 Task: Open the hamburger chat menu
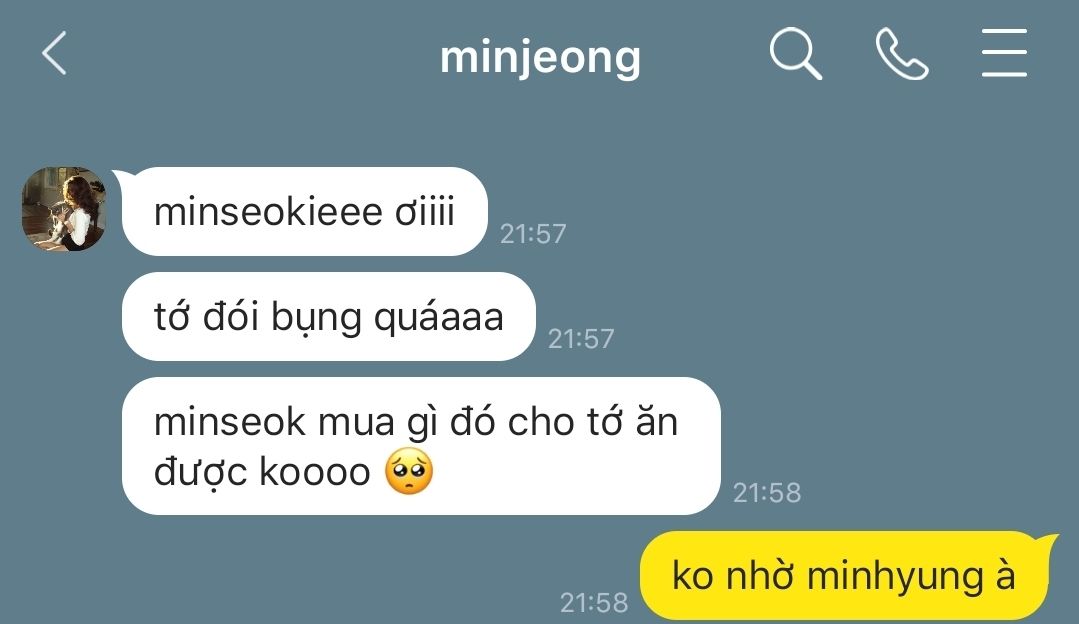click(x=1004, y=53)
